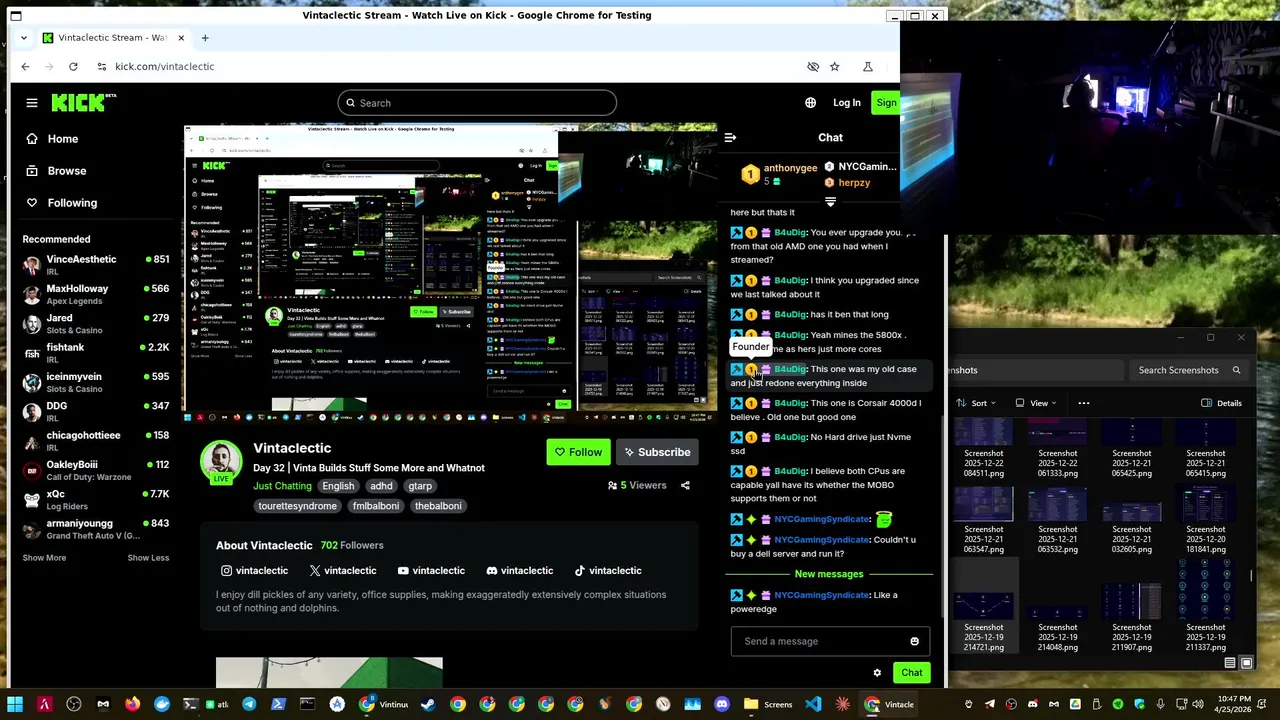Share the Vintaclectic stream

(x=685, y=486)
